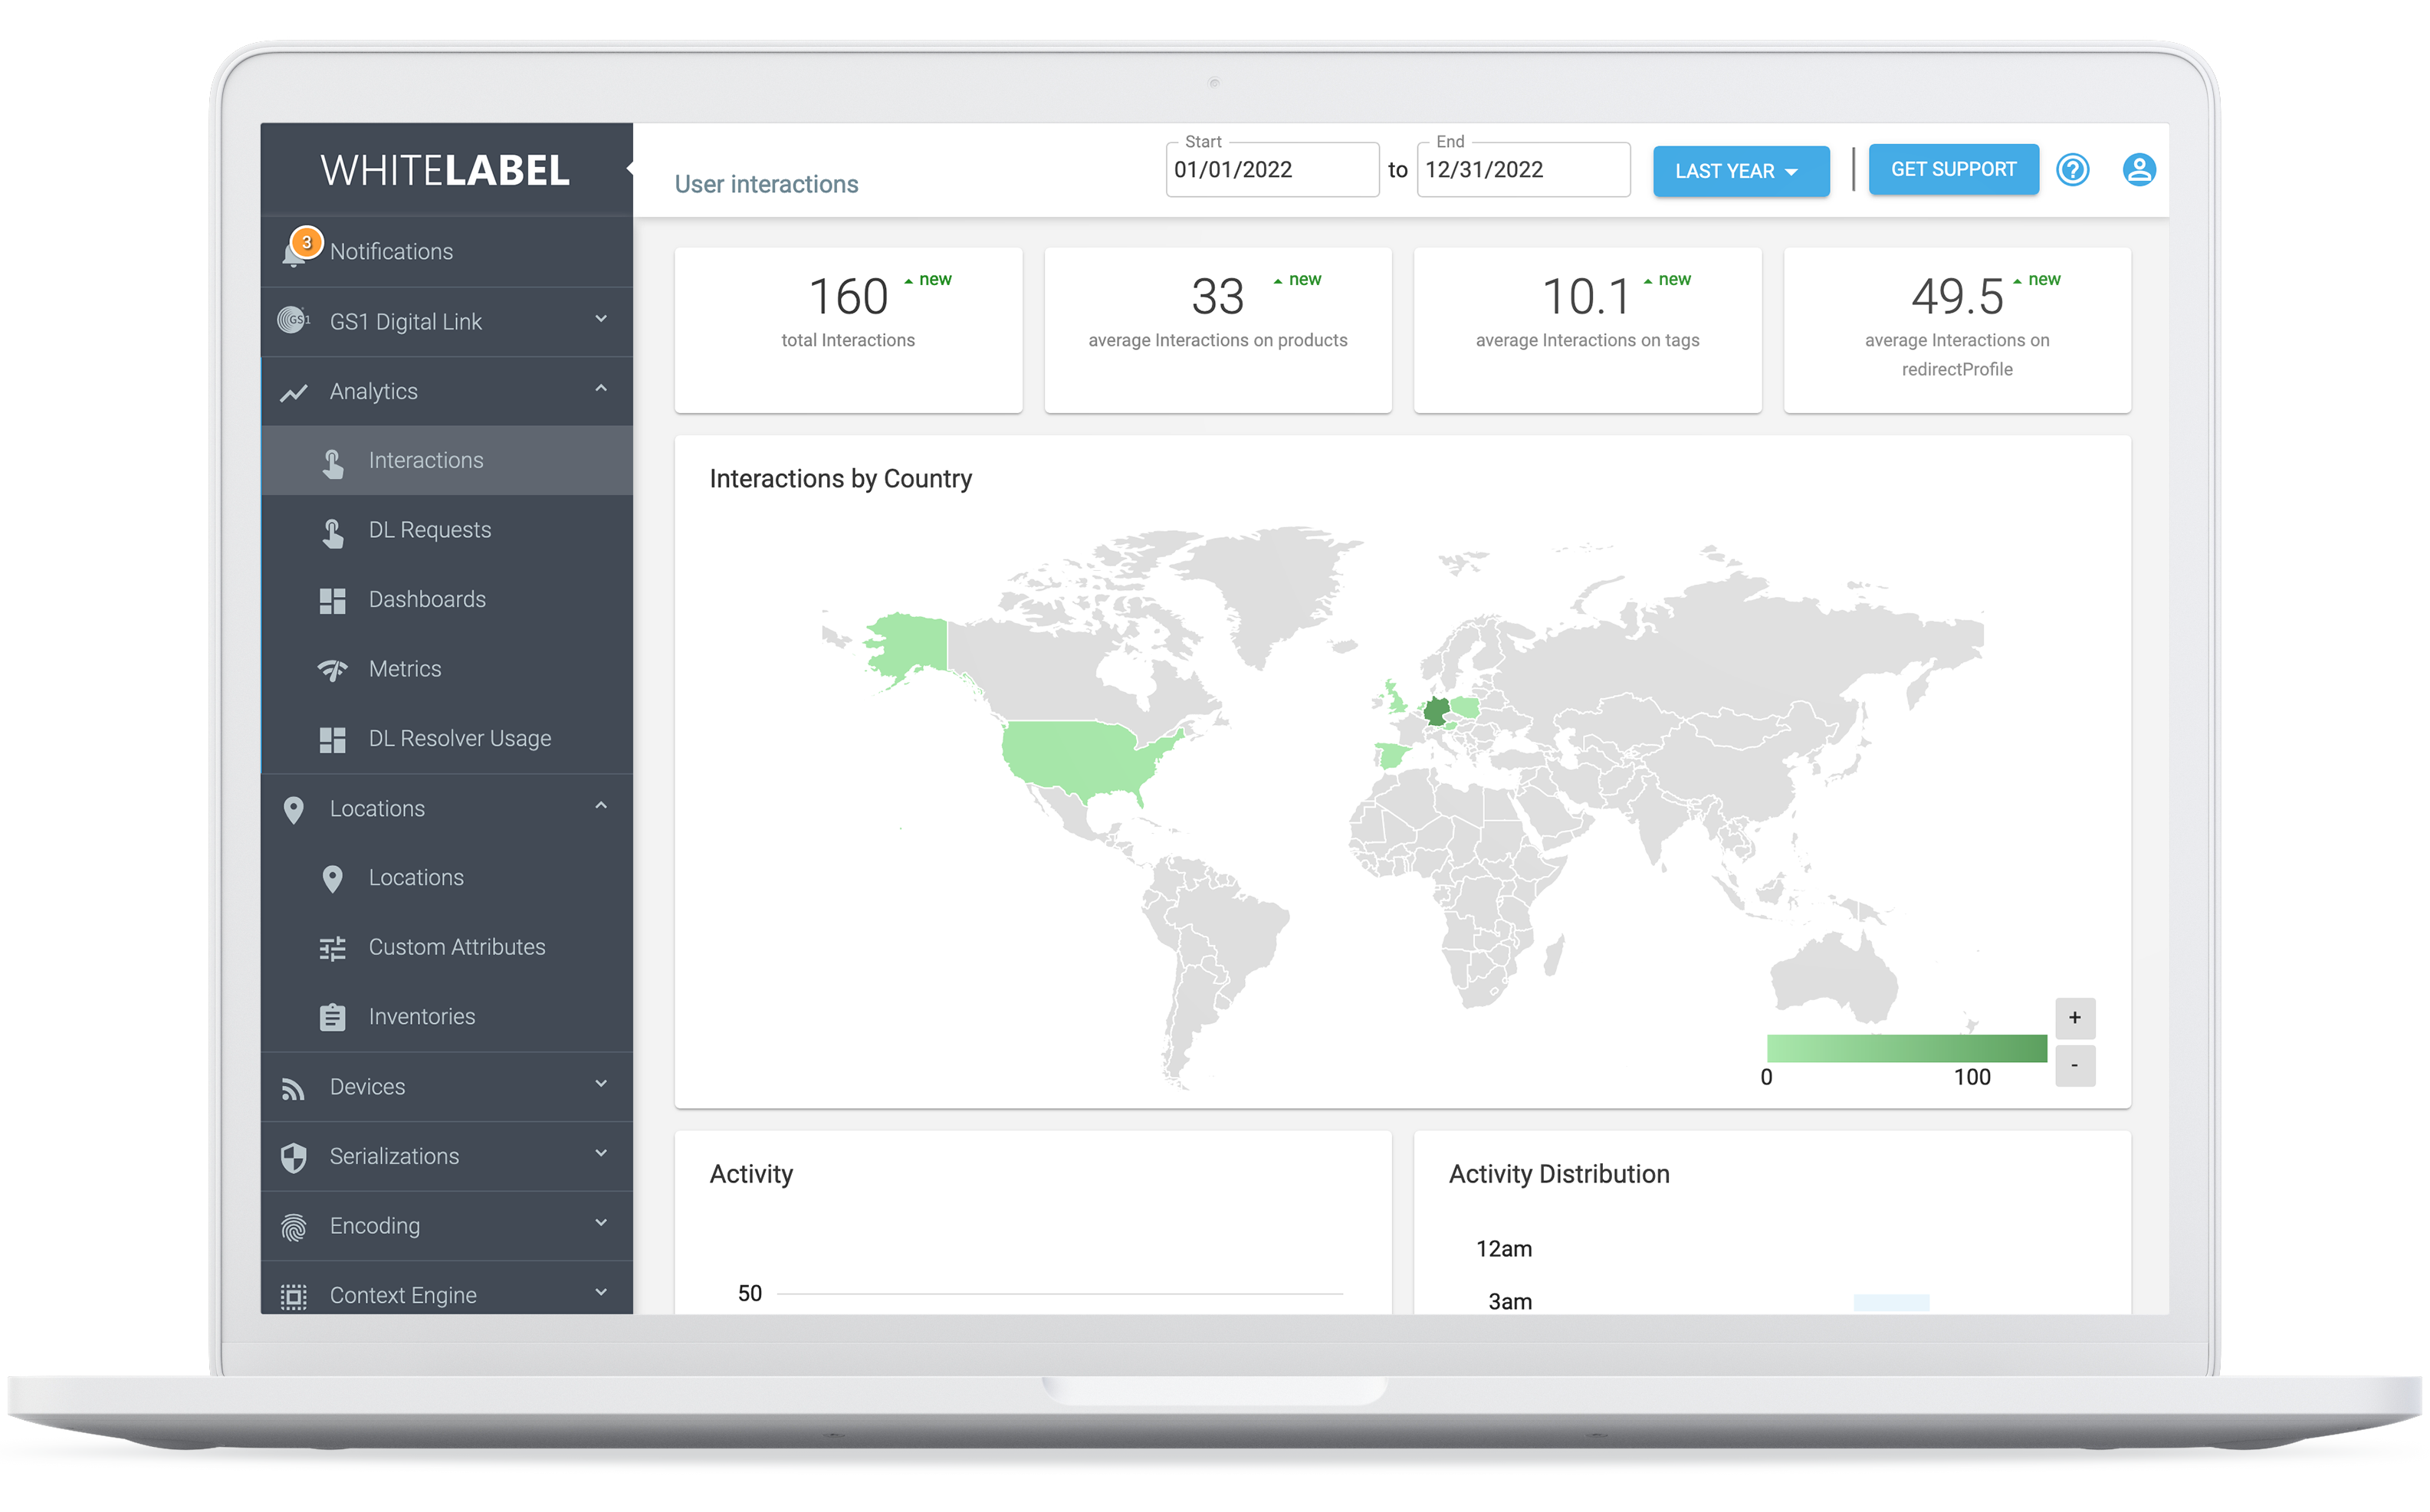The image size is (2430, 1512).
Task: Expand the Devices section chevron
Action: [600, 1083]
